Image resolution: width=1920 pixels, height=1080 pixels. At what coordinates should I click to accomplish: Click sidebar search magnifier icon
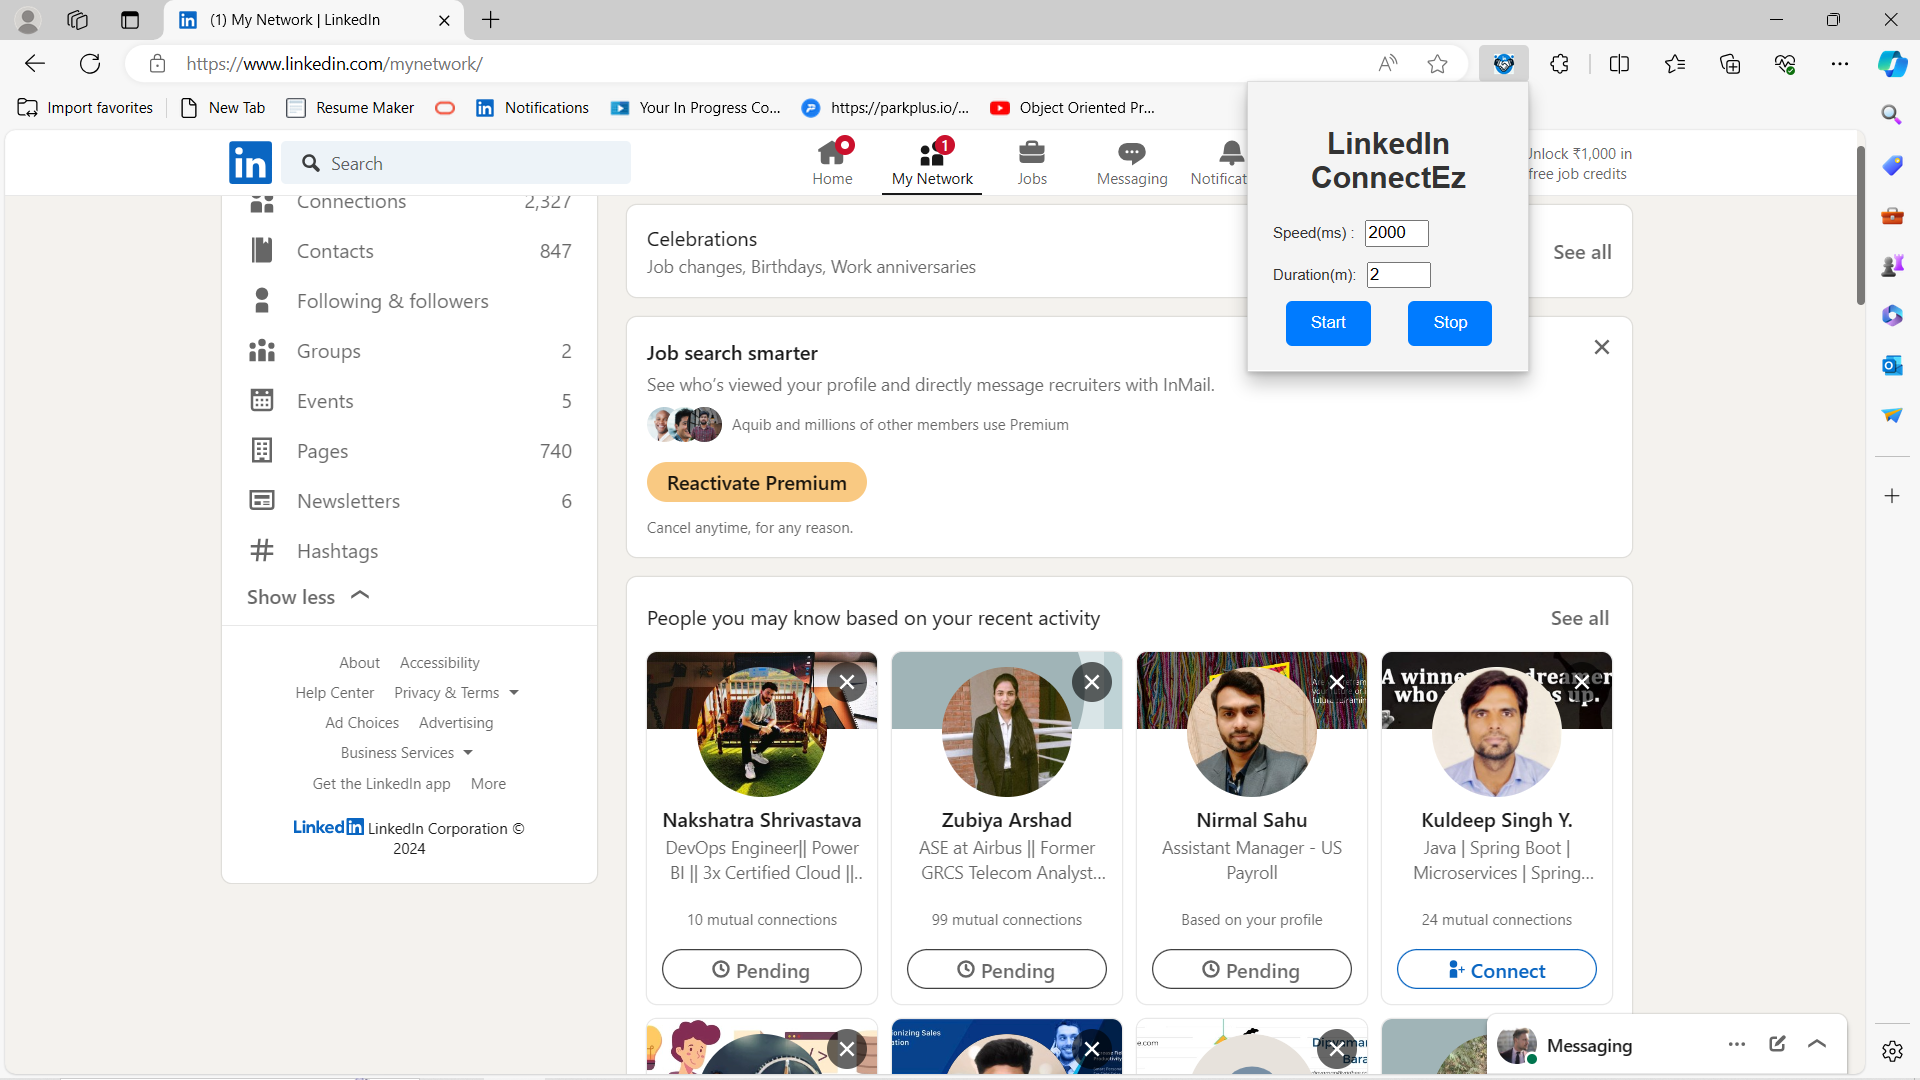[x=1891, y=114]
